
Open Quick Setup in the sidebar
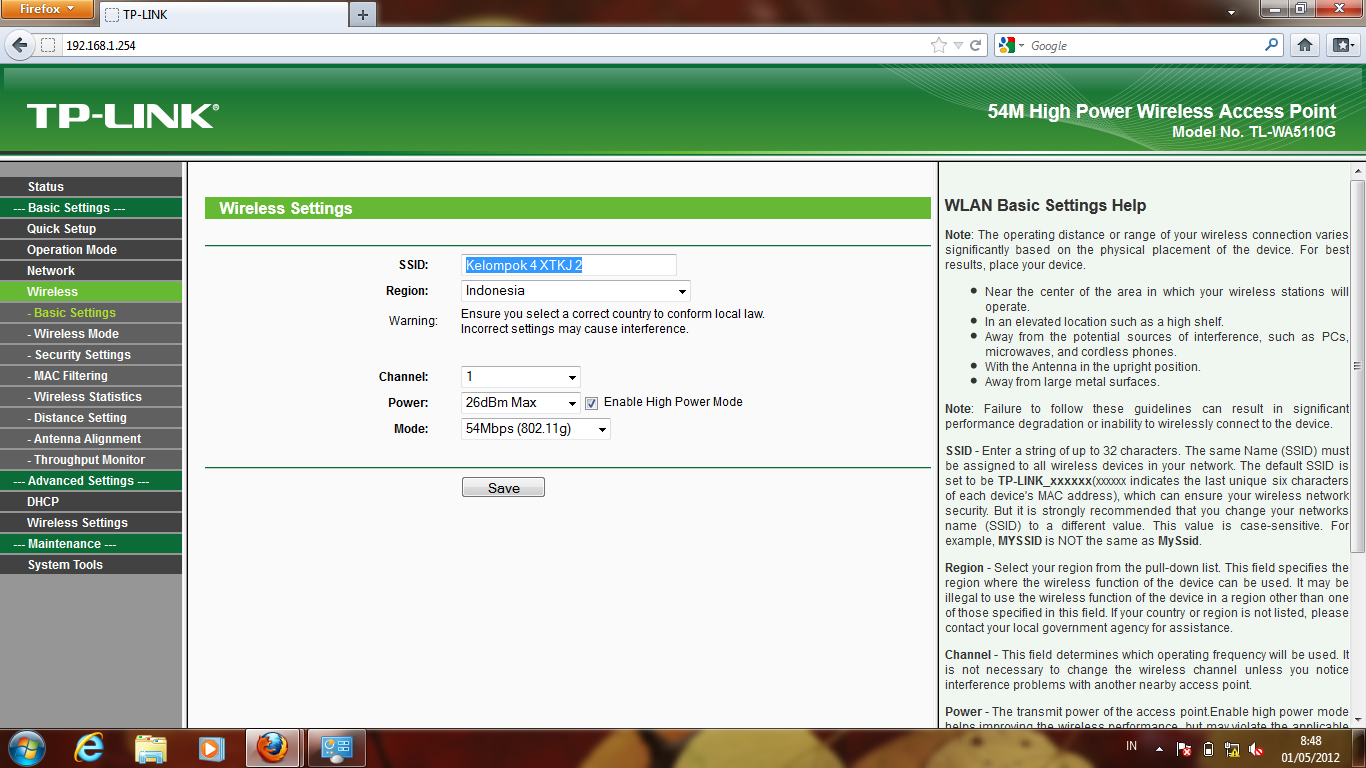[91, 229]
